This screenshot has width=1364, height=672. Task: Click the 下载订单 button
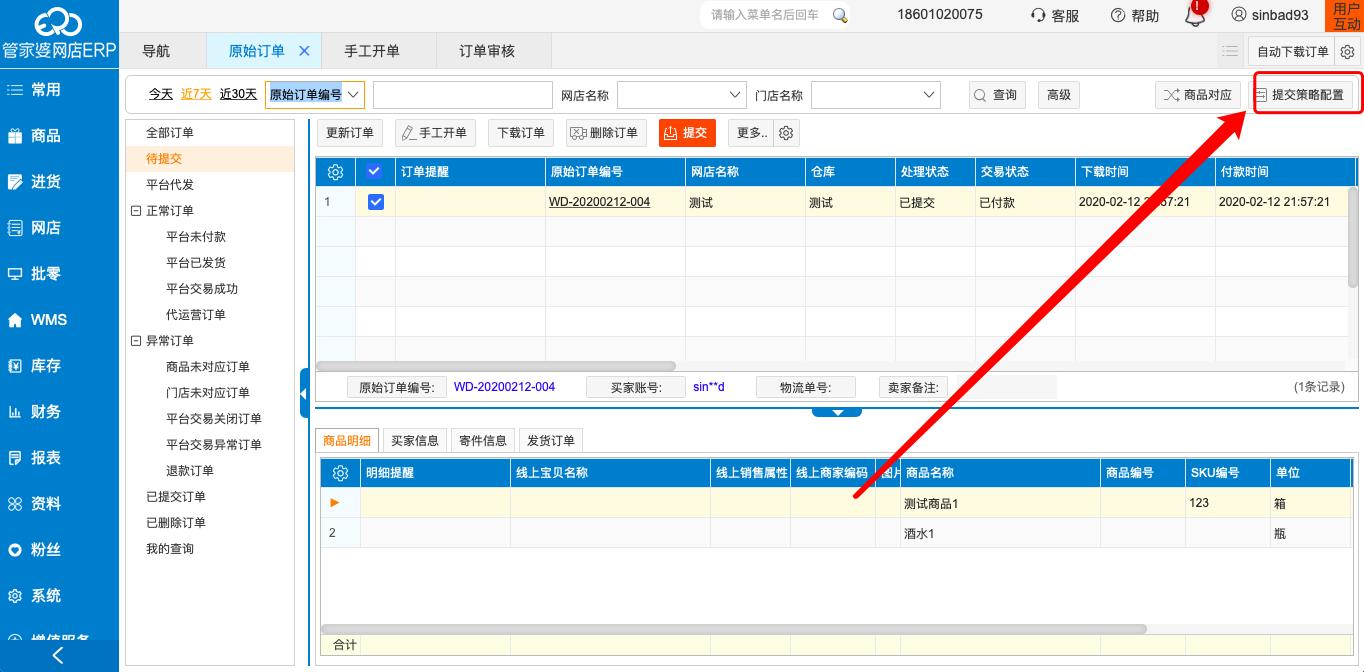[521, 133]
